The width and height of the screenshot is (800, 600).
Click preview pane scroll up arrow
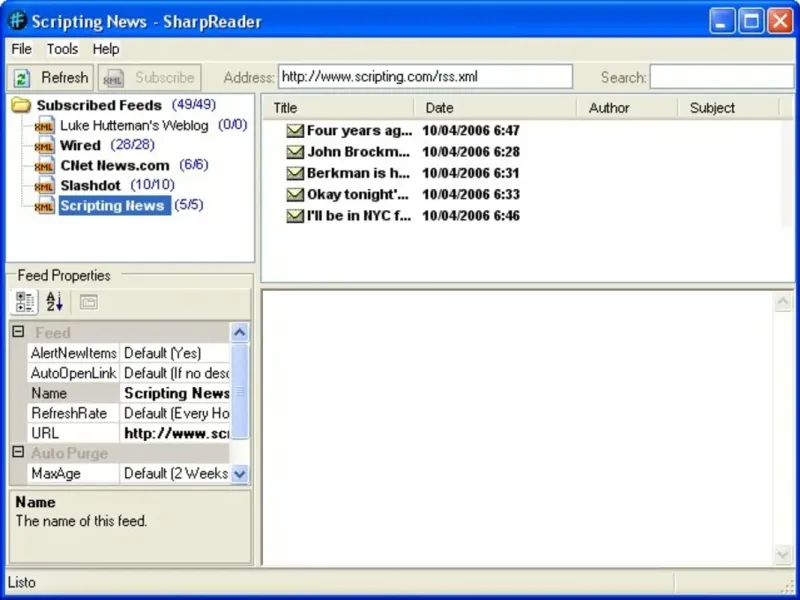783,302
